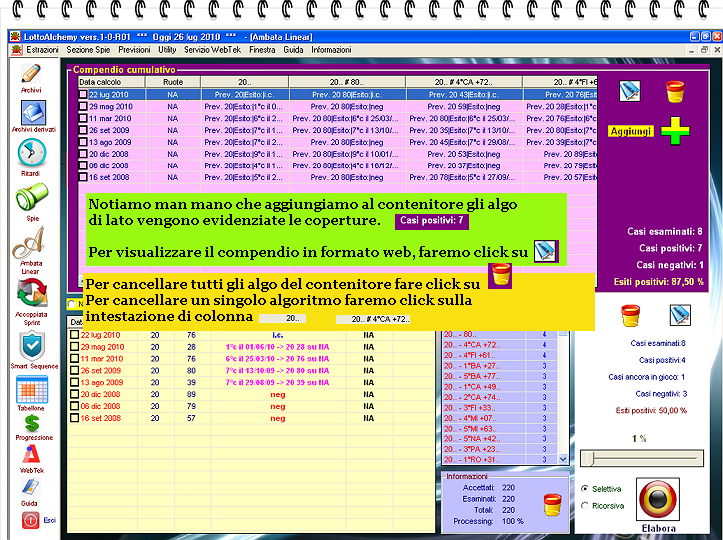723x540 pixels.
Task: Check the 22 lug 2010 compendio row
Action: [83, 95]
